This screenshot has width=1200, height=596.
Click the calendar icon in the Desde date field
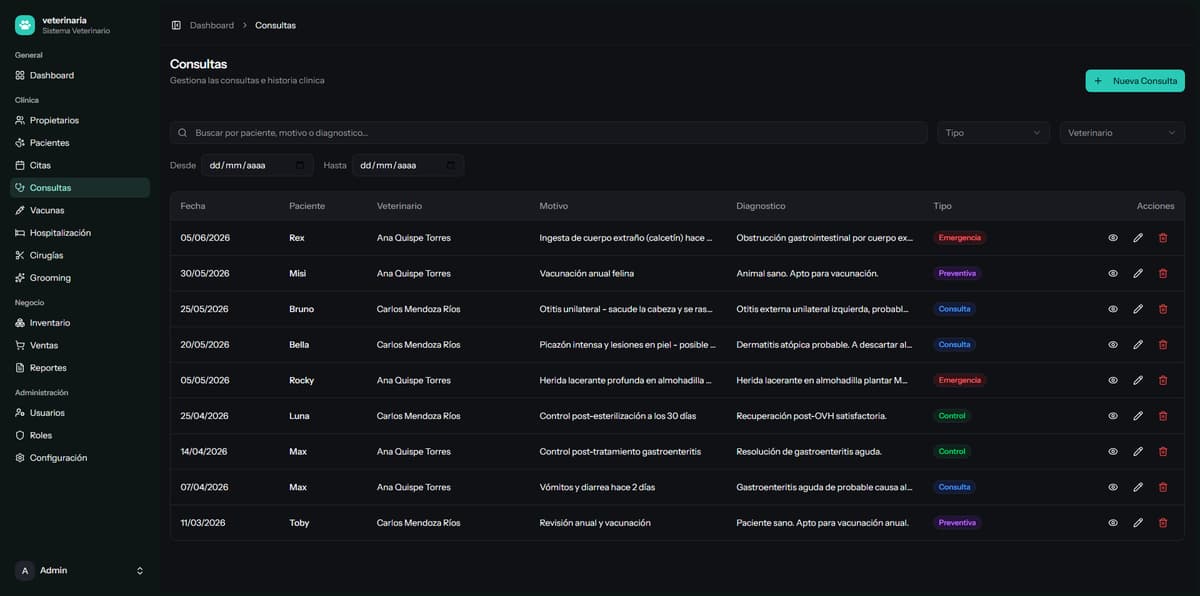300,165
